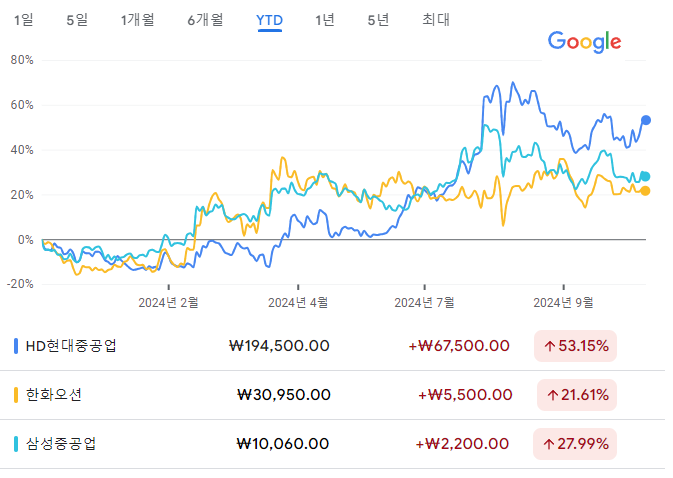Click the 20% y-axis label
The width and height of the screenshot is (673, 478).
[x=22, y=195]
